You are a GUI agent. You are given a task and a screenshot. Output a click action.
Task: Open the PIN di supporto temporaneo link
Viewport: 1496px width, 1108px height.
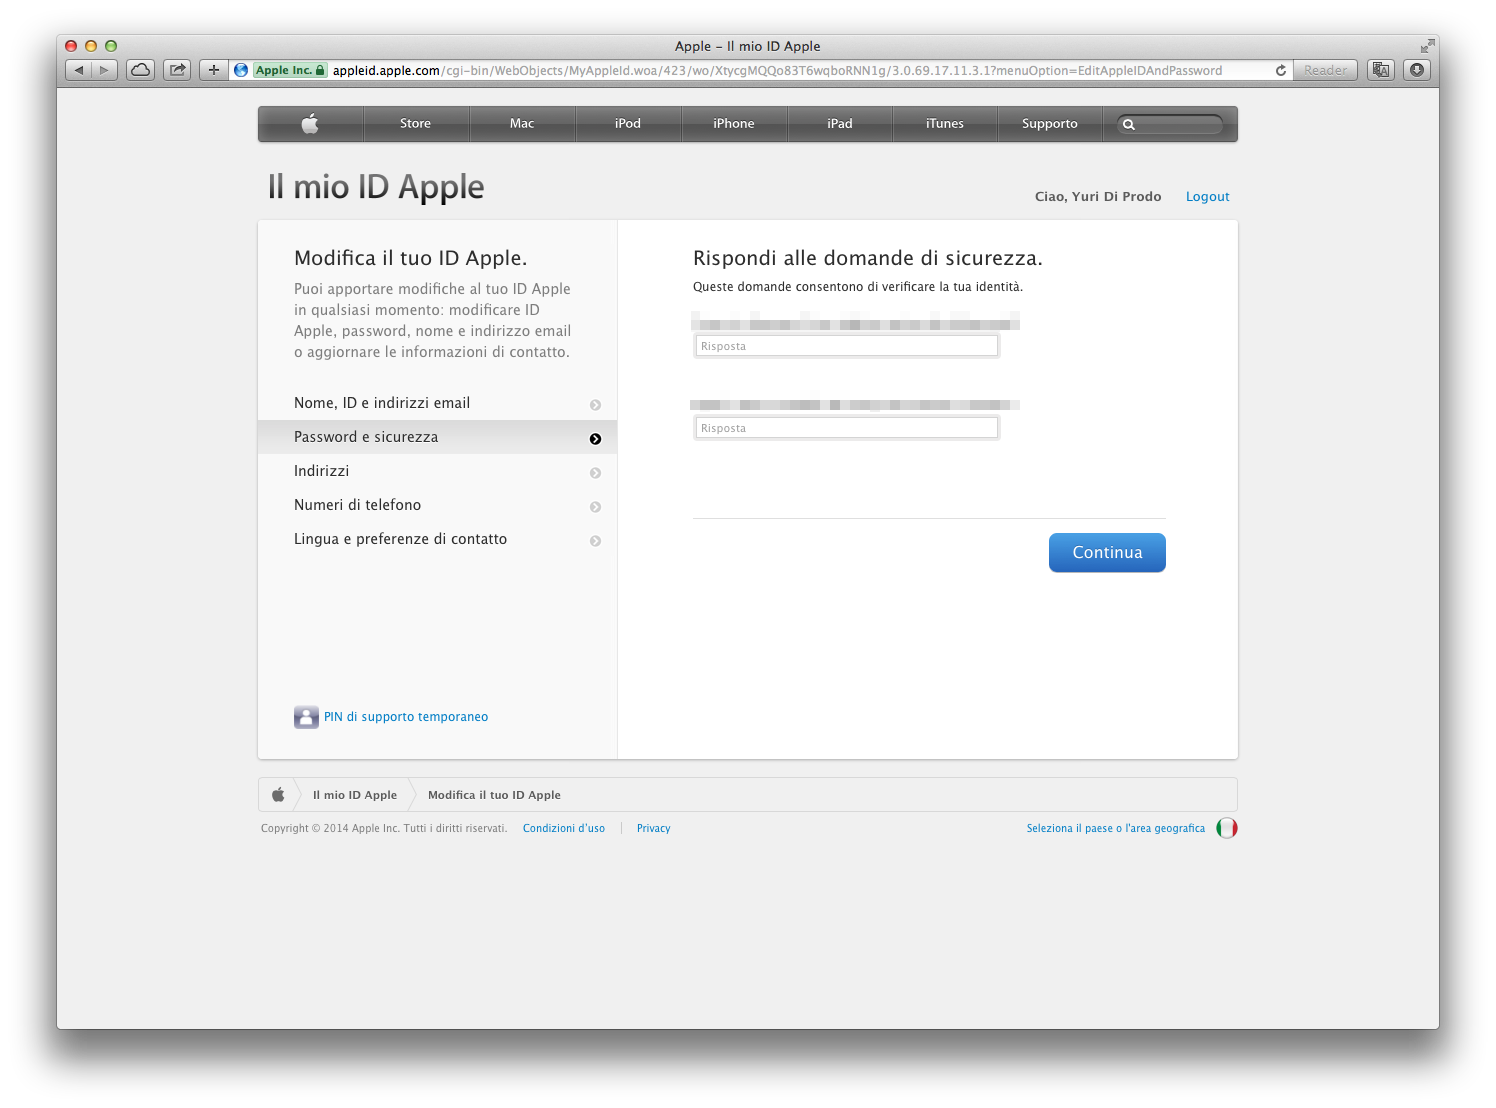[406, 717]
